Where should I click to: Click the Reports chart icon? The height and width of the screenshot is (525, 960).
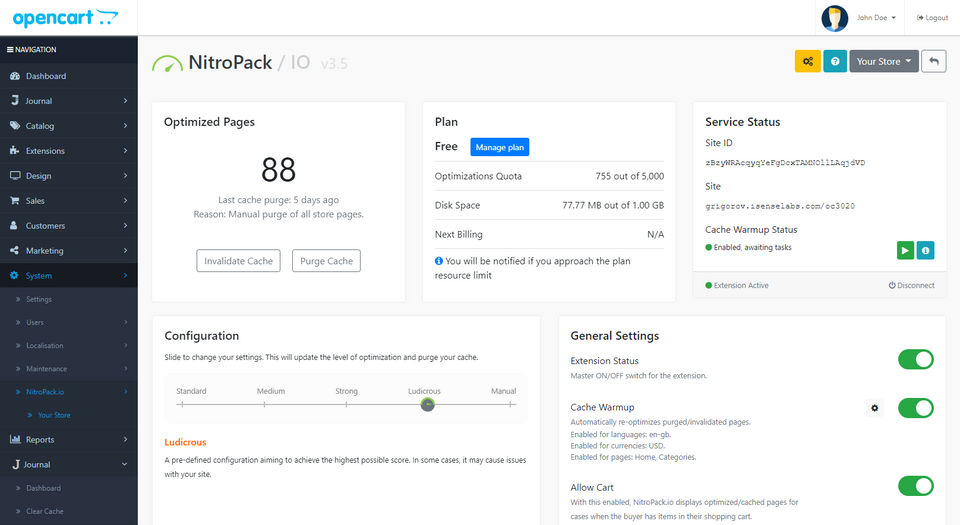15,439
